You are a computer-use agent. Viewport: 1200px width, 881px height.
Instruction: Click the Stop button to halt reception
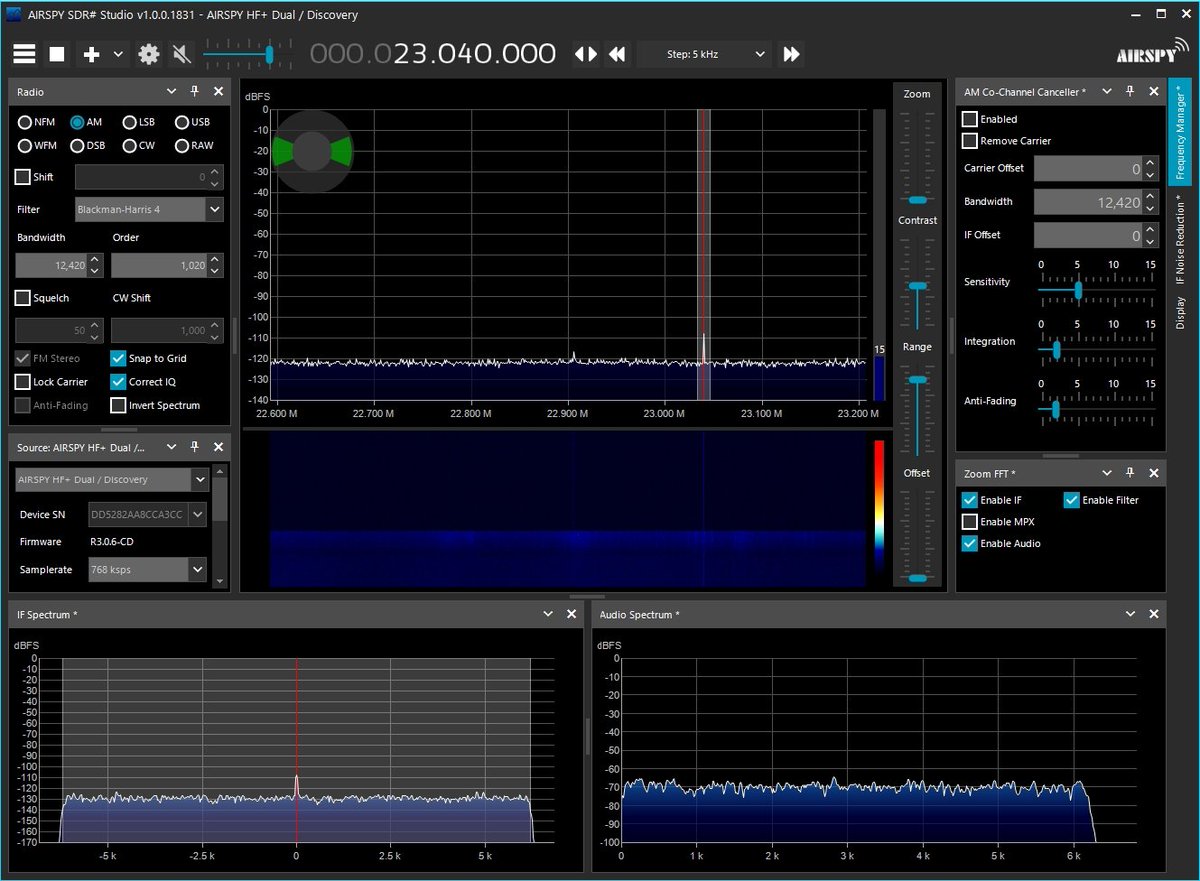tap(57, 54)
